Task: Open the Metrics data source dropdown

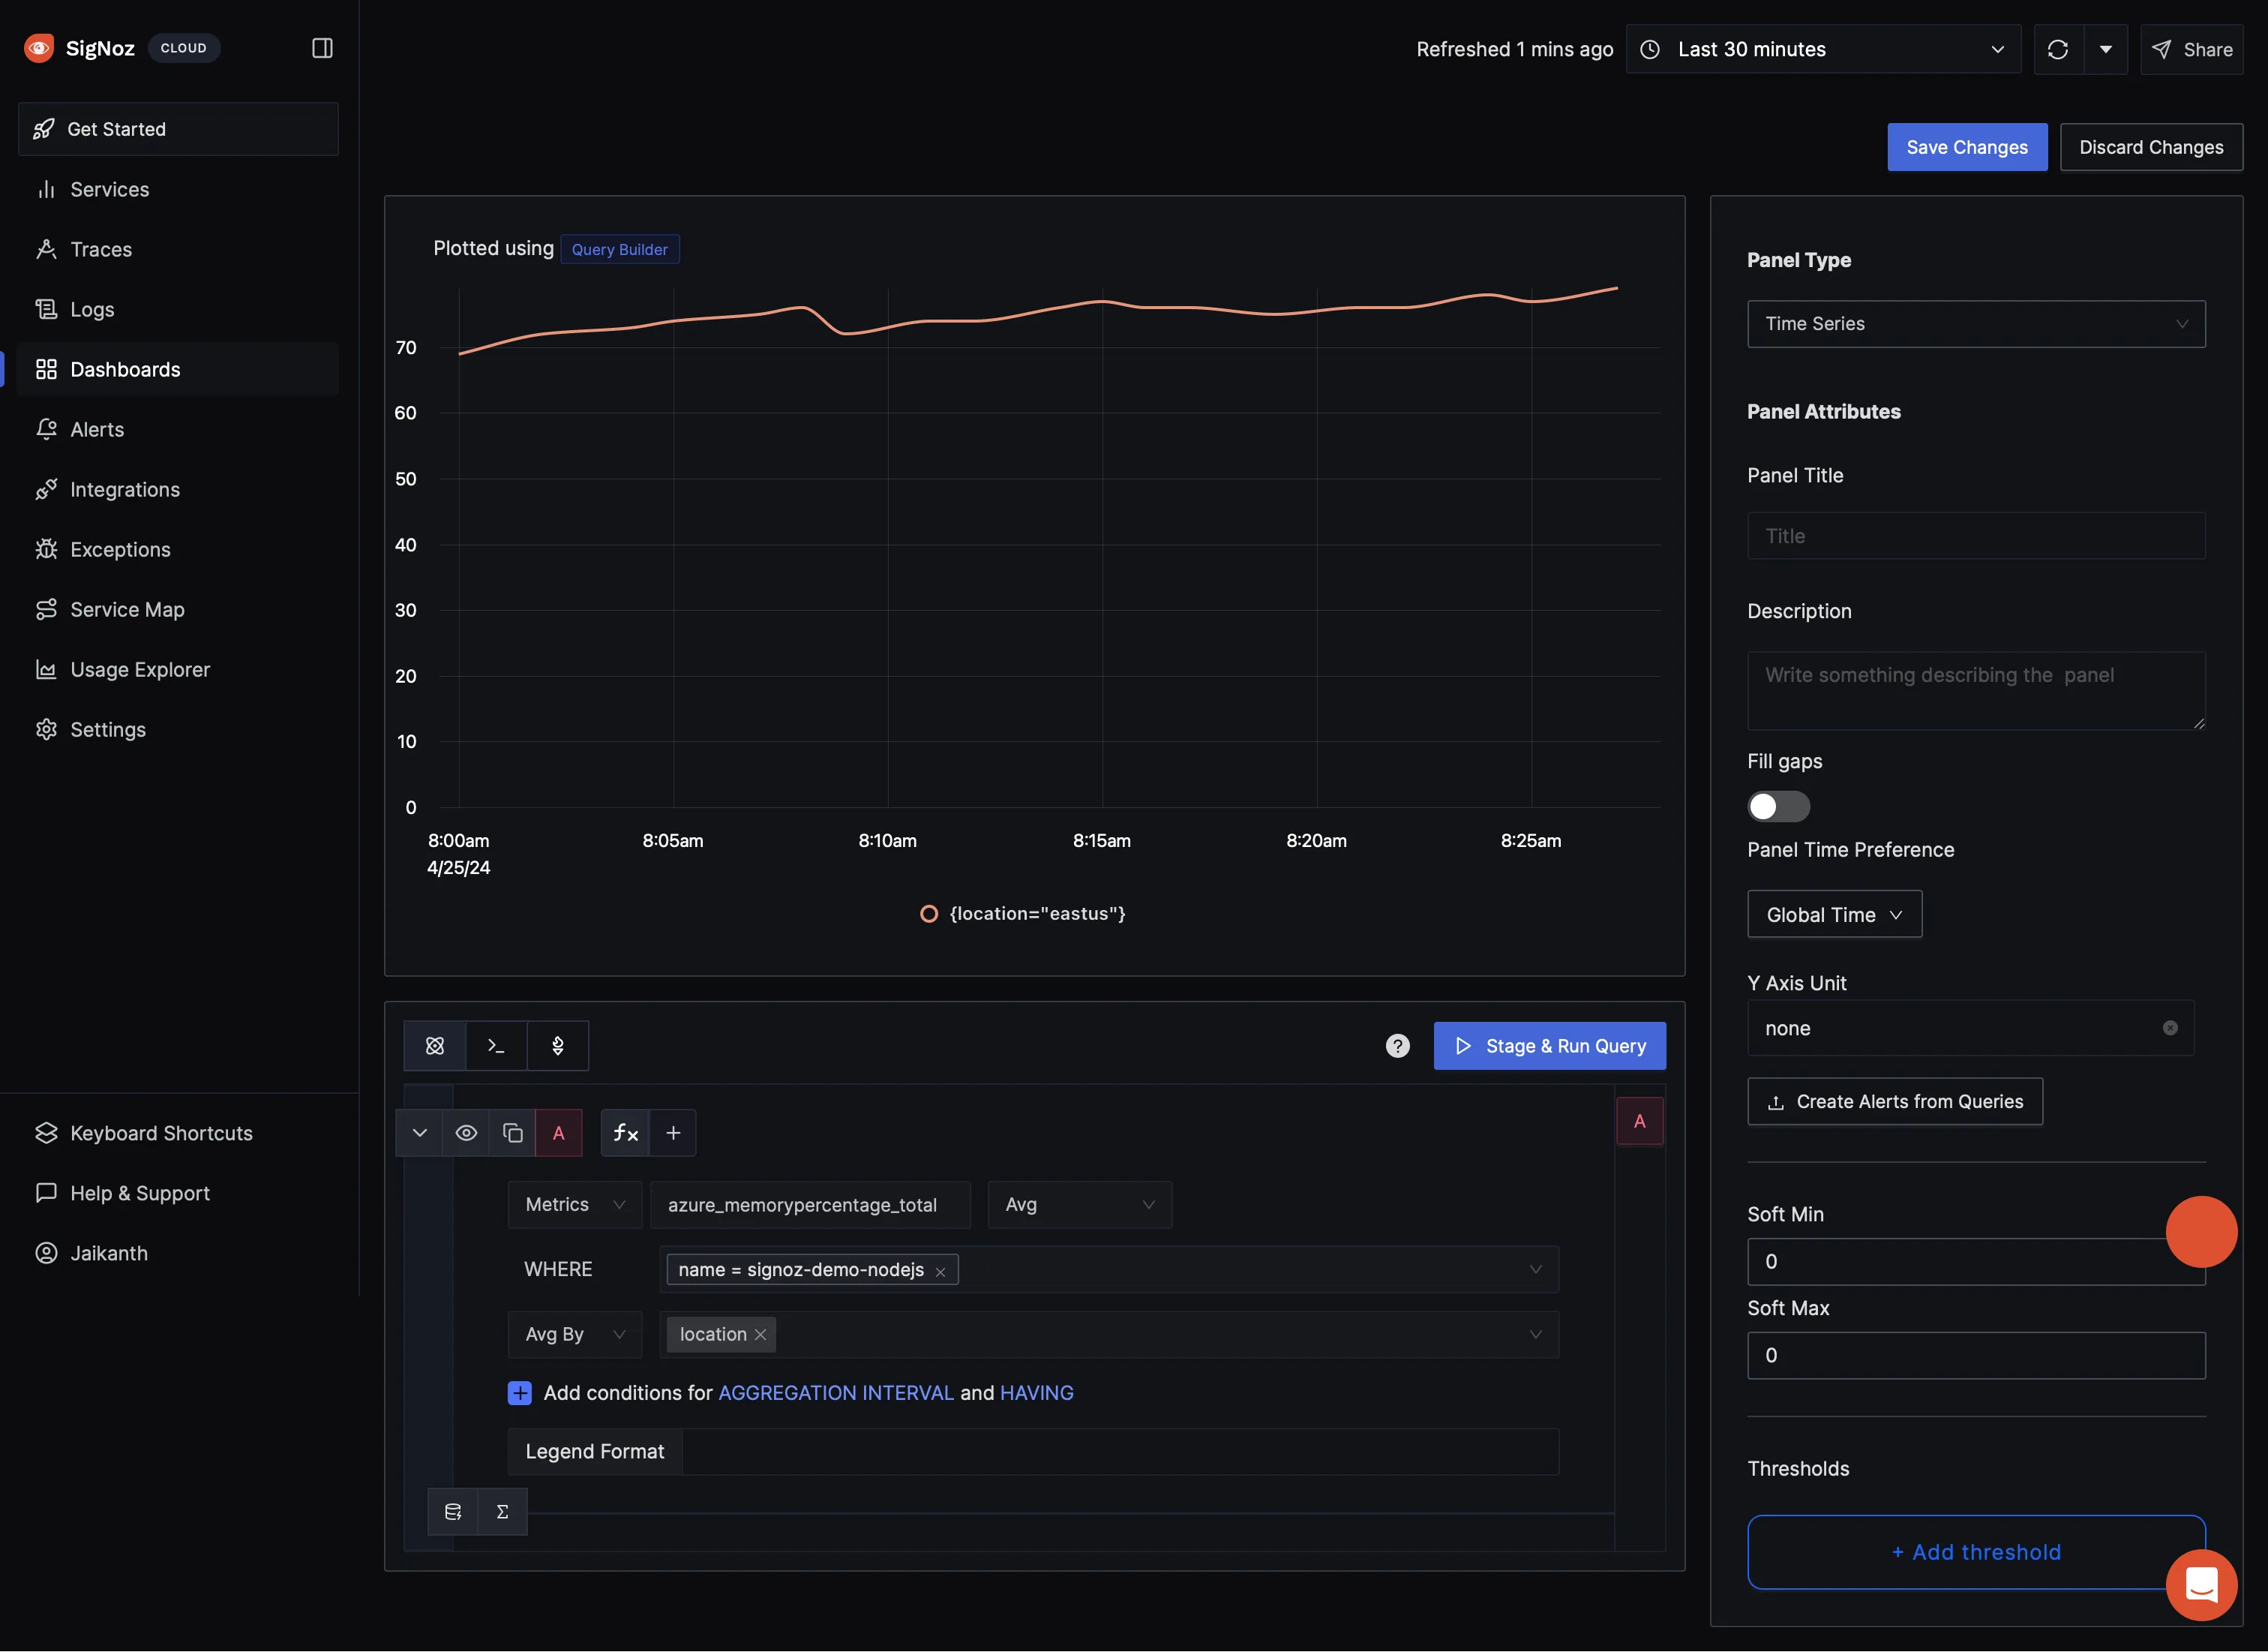Action: (575, 1205)
